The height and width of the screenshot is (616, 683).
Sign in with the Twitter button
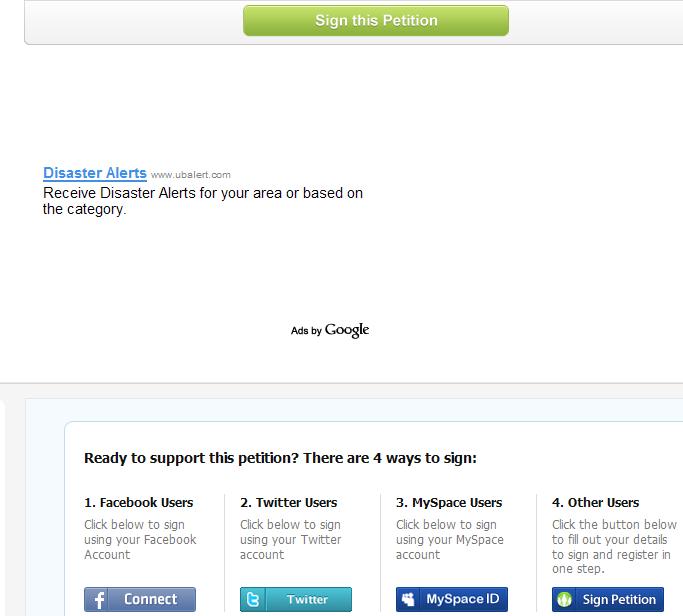tap(296, 599)
